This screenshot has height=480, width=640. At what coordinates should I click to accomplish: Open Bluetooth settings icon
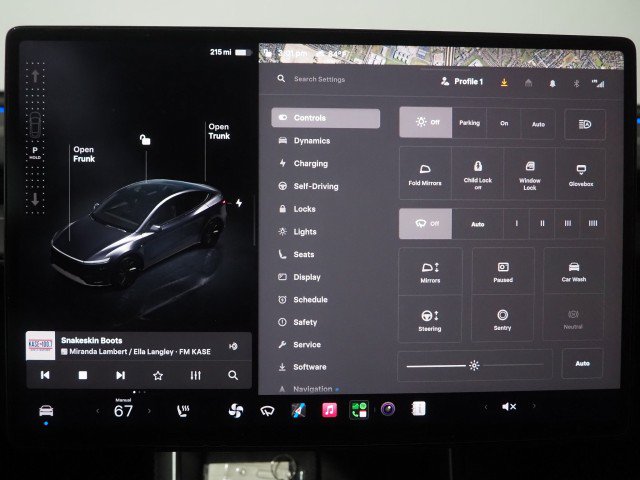pyautogui.click(x=576, y=84)
